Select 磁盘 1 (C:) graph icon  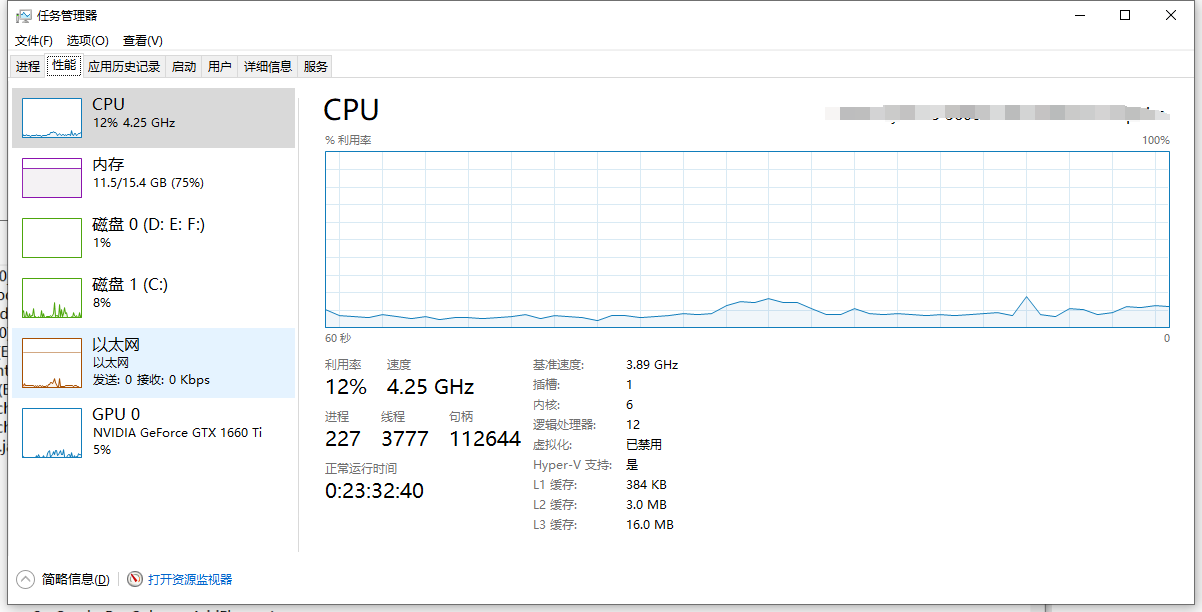[52, 298]
